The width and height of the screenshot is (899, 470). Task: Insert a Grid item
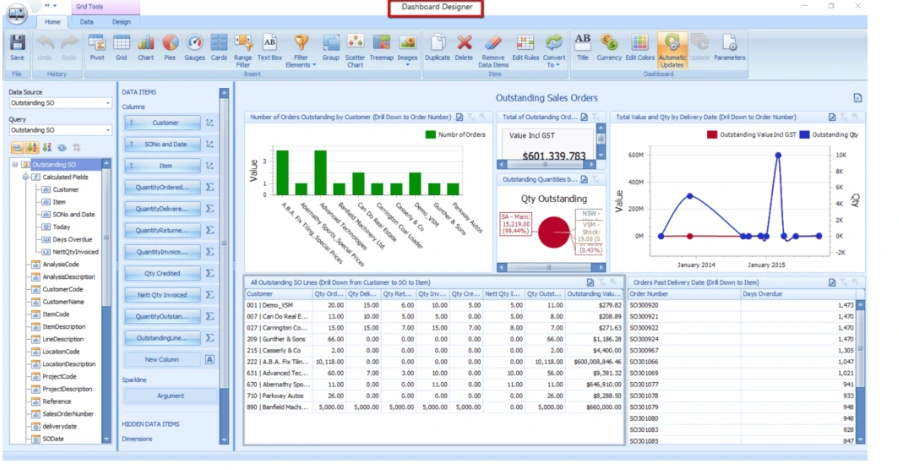[121, 47]
